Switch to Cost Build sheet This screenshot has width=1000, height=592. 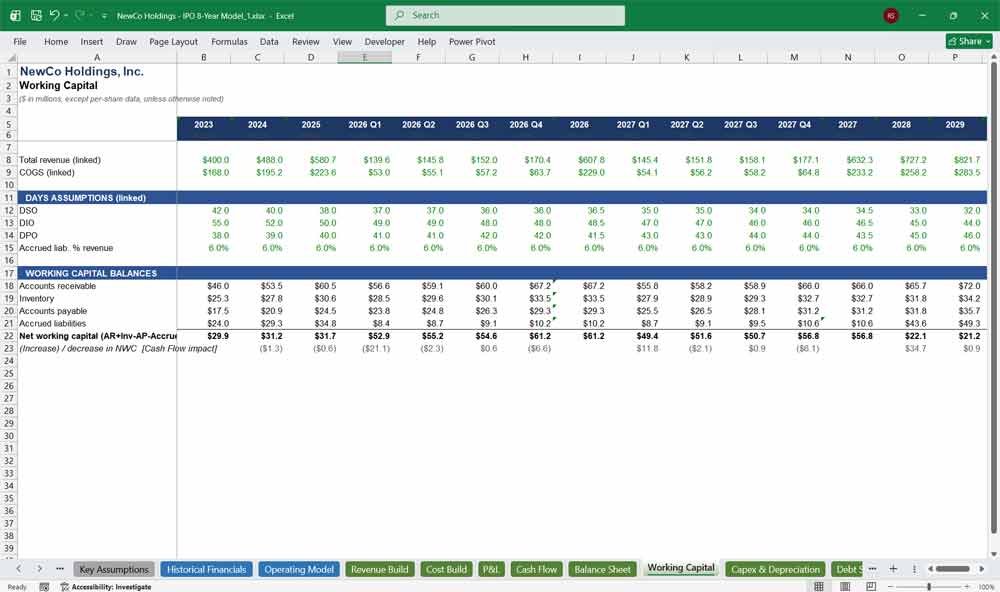click(x=446, y=569)
